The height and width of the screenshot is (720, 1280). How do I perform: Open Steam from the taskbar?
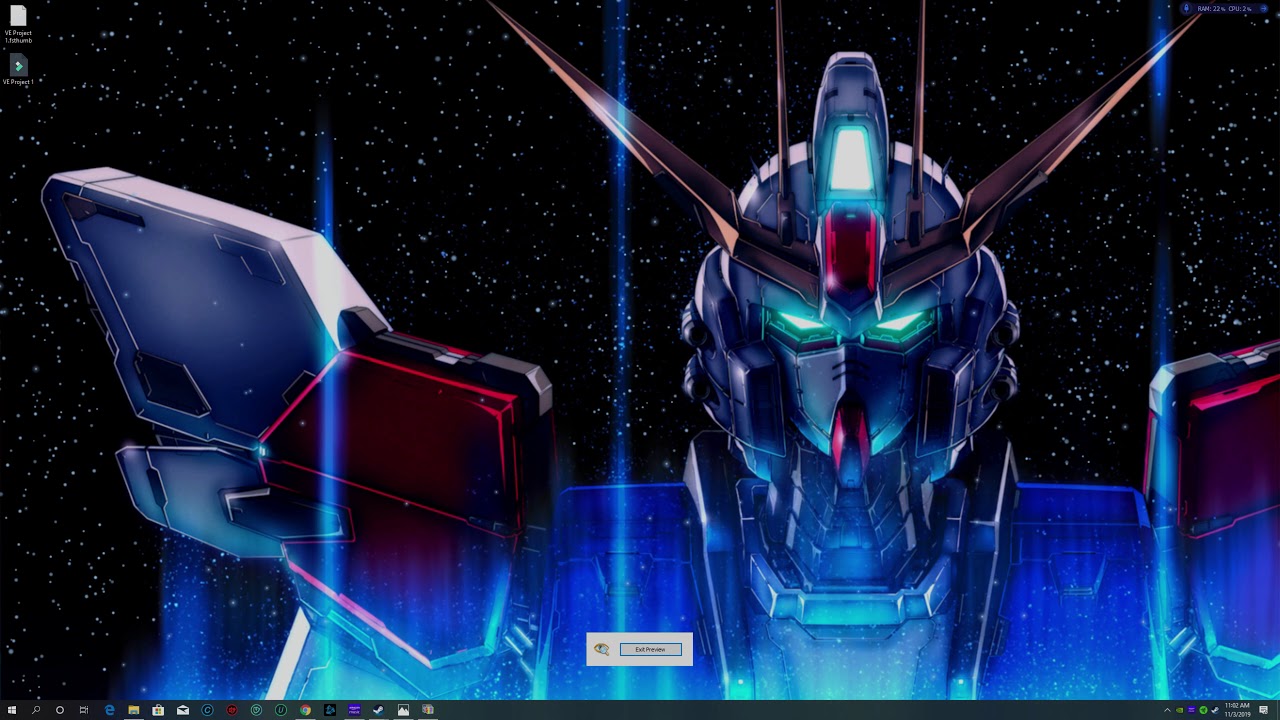coord(378,710)
